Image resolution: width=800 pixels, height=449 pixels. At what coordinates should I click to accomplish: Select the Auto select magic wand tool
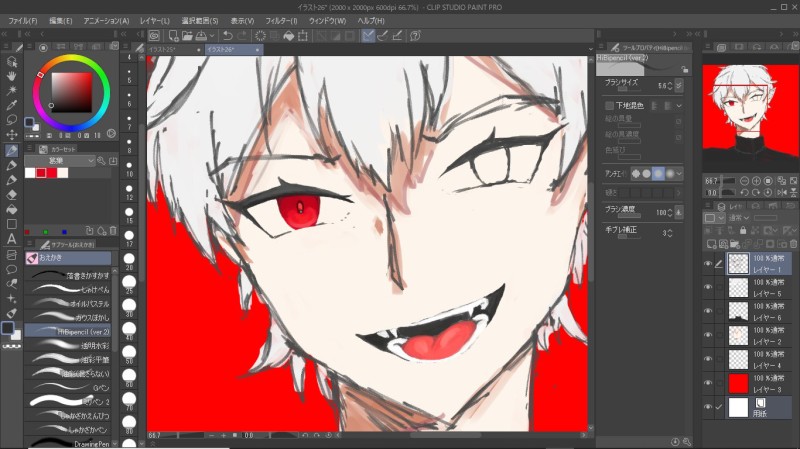[x=11, y=90]
